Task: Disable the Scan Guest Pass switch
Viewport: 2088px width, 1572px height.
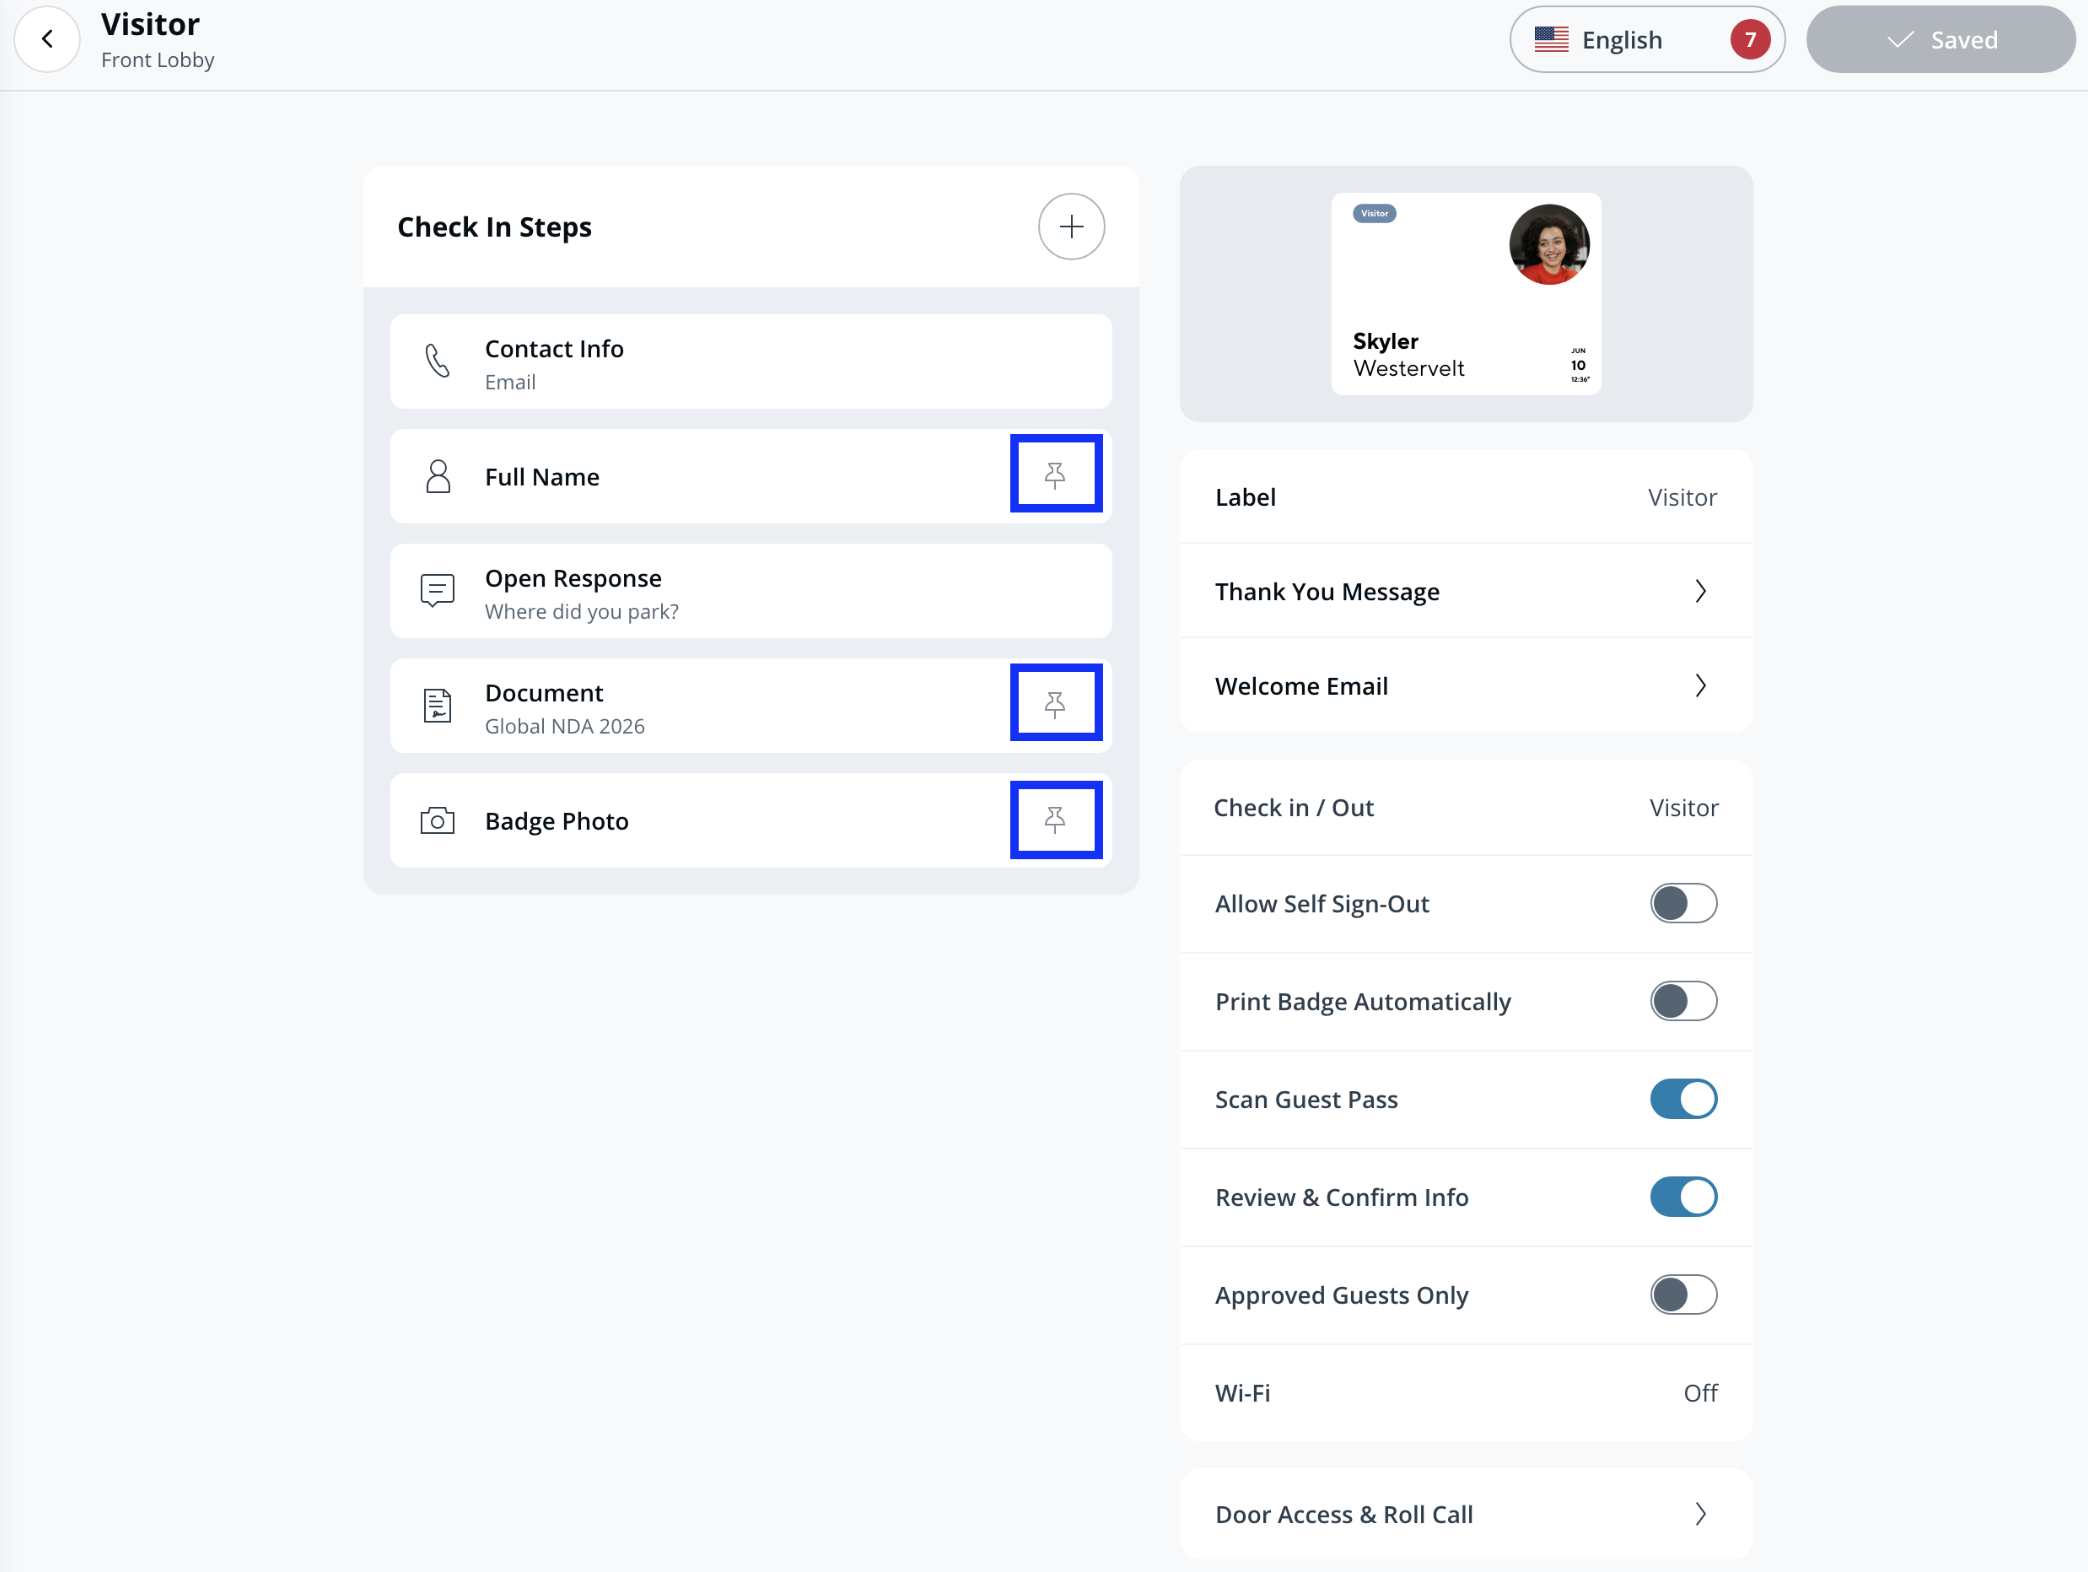Action: point(1683,1099)
